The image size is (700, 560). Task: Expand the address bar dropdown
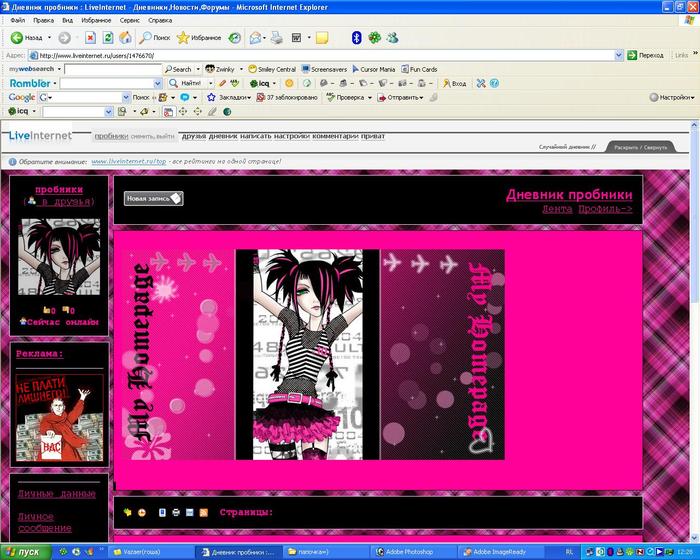coord(619,55)
